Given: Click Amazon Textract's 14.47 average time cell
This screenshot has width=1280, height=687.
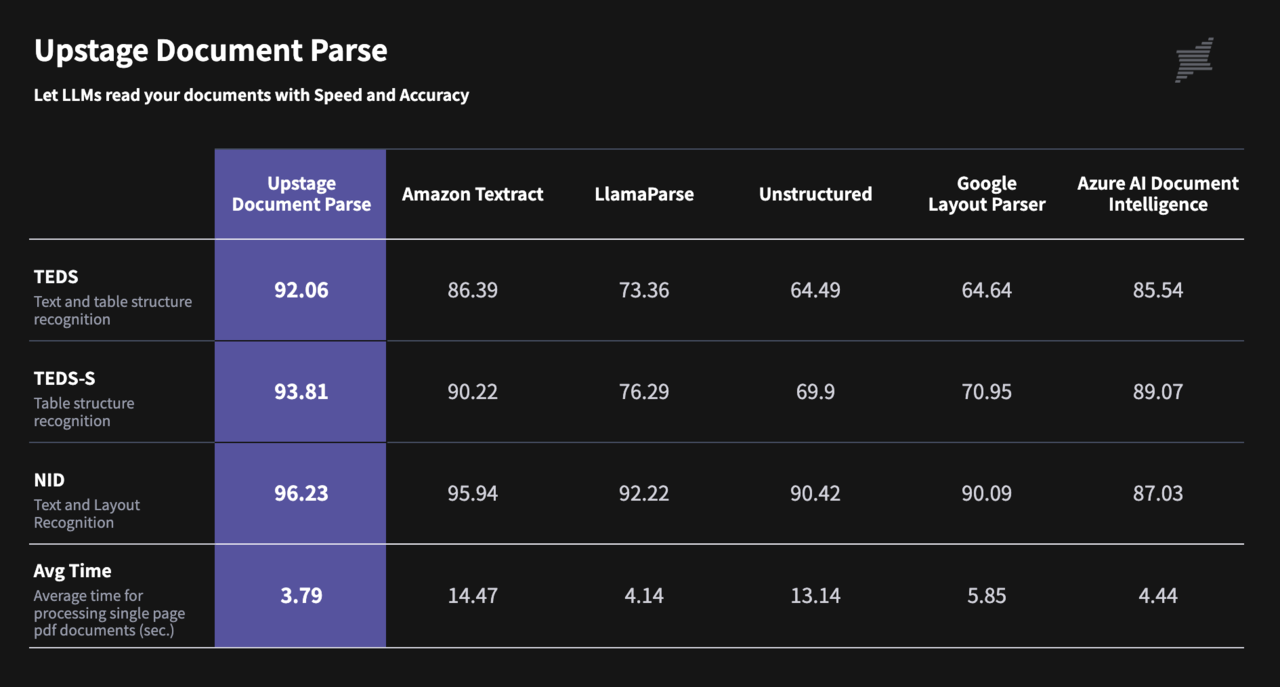Looking at the screenshot, I should pyautogui.click(x=472, y=596).
